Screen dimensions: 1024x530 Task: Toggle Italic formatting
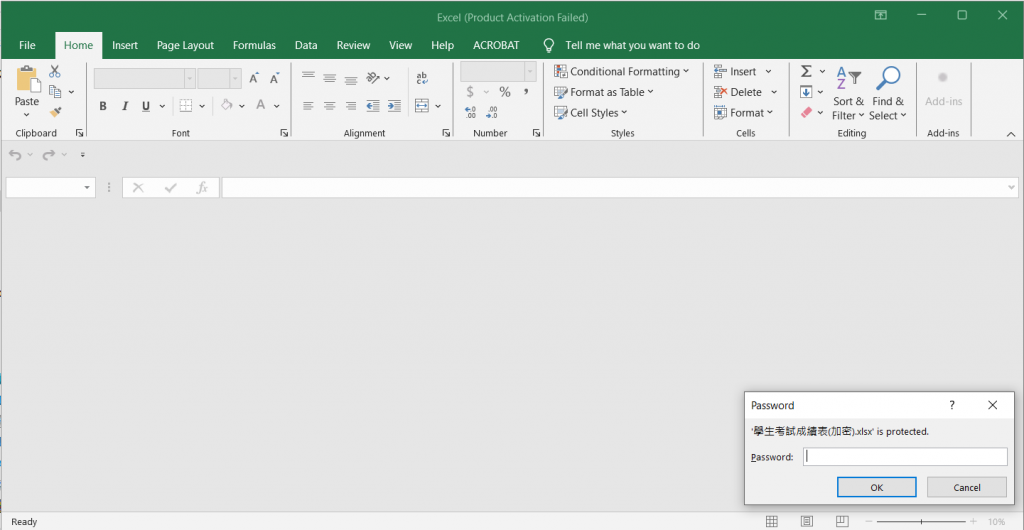[124, 106]
